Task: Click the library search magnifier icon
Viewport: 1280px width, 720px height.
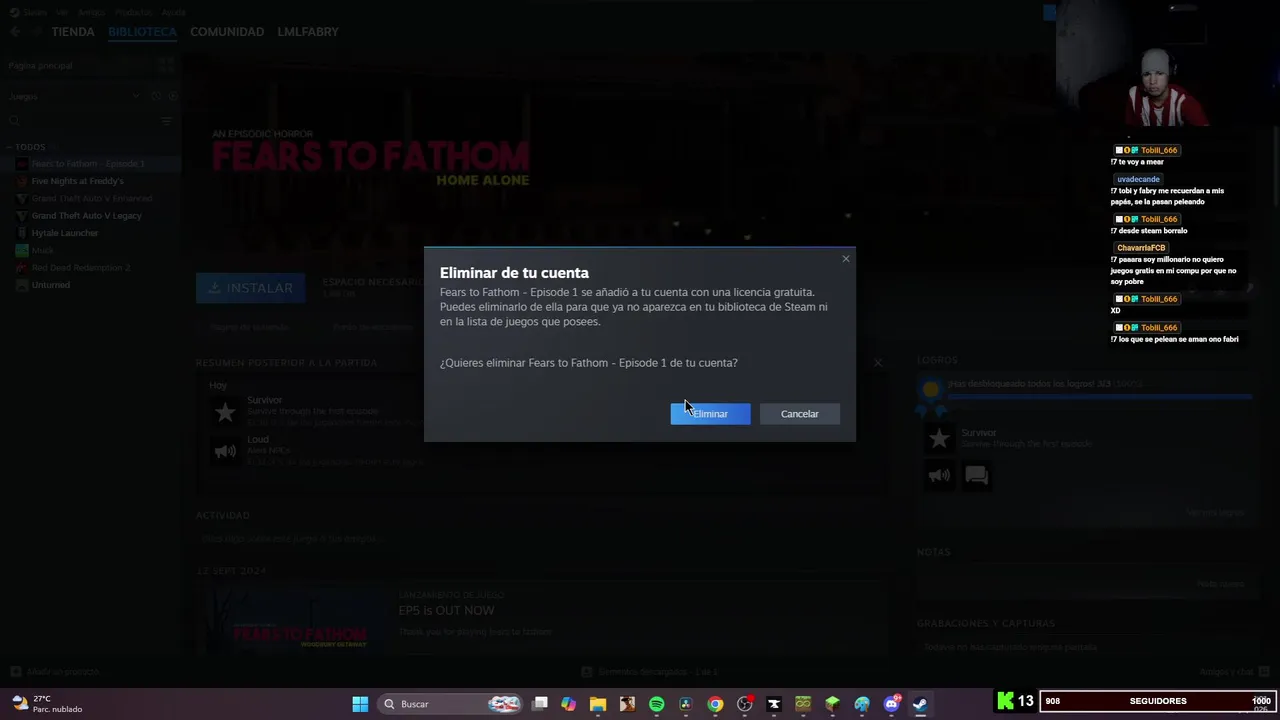Action: 14,121
